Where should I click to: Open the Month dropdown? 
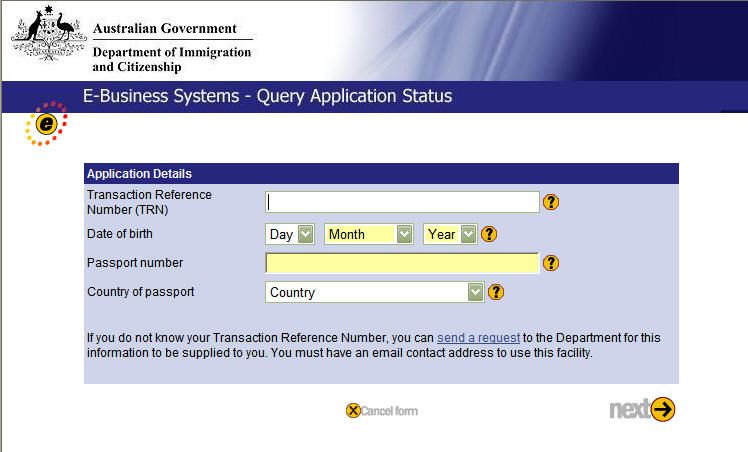click(368, 234)
